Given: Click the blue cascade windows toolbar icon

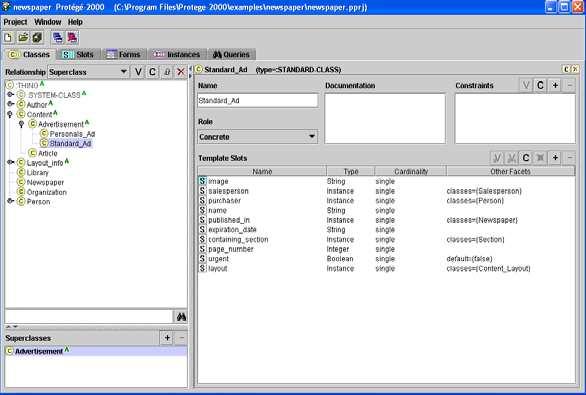Looking at the screenshot, I should click(x=58, y=37).
